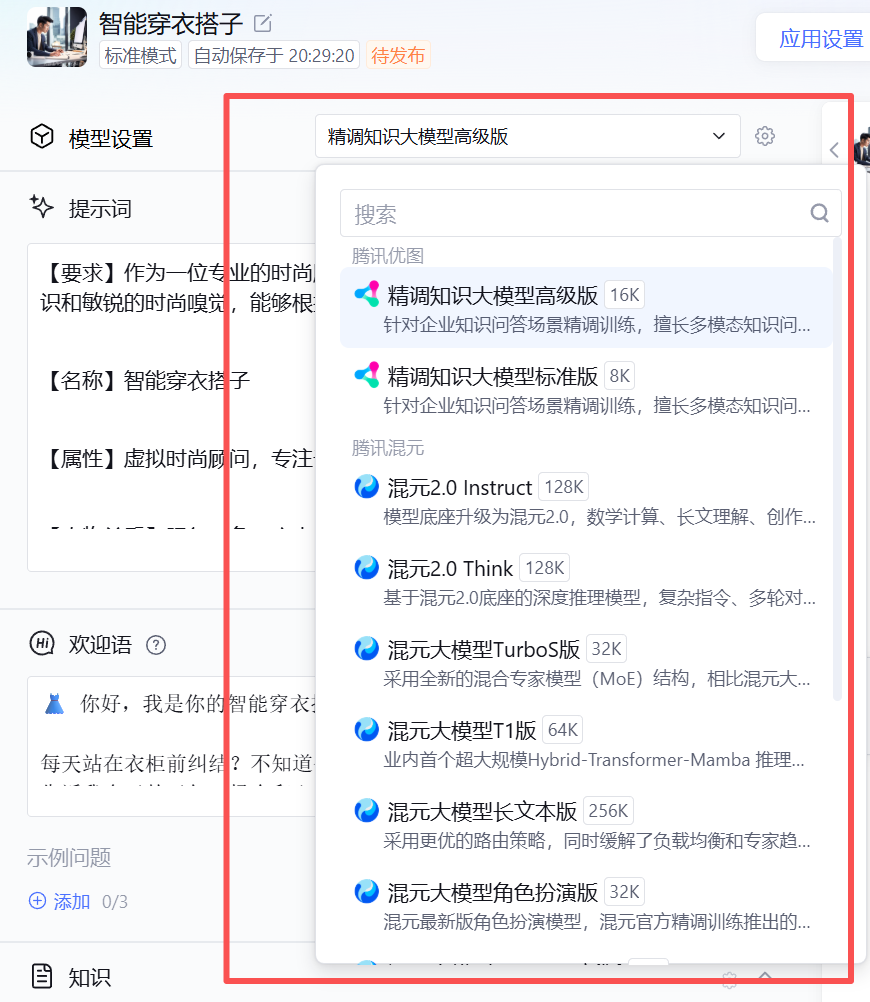Choose 混元大模型T1版 64K option

tap(586, 743)
